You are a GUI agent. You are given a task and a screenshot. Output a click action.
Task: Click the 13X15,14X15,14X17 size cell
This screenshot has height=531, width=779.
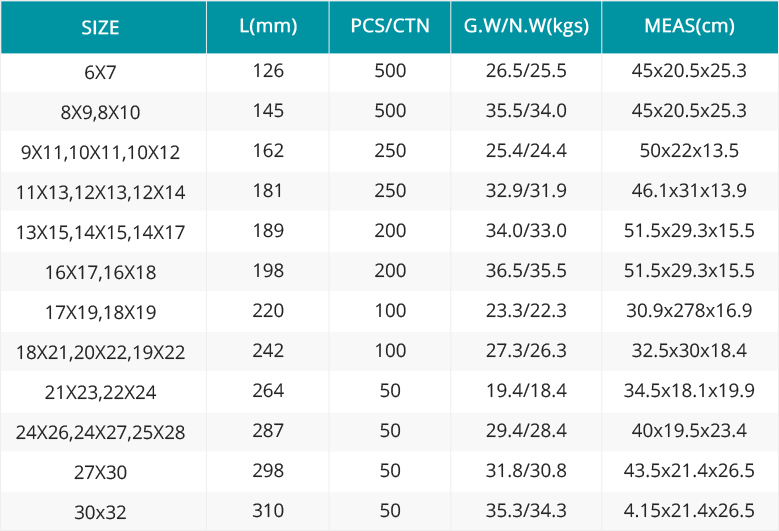(100, 232)
